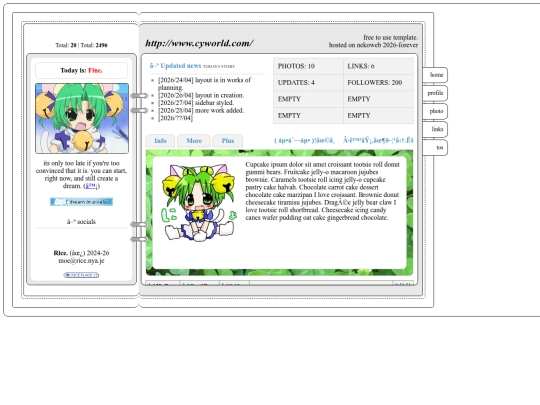Click the '[2026/28/04] more work added' entry

point(201,111)
